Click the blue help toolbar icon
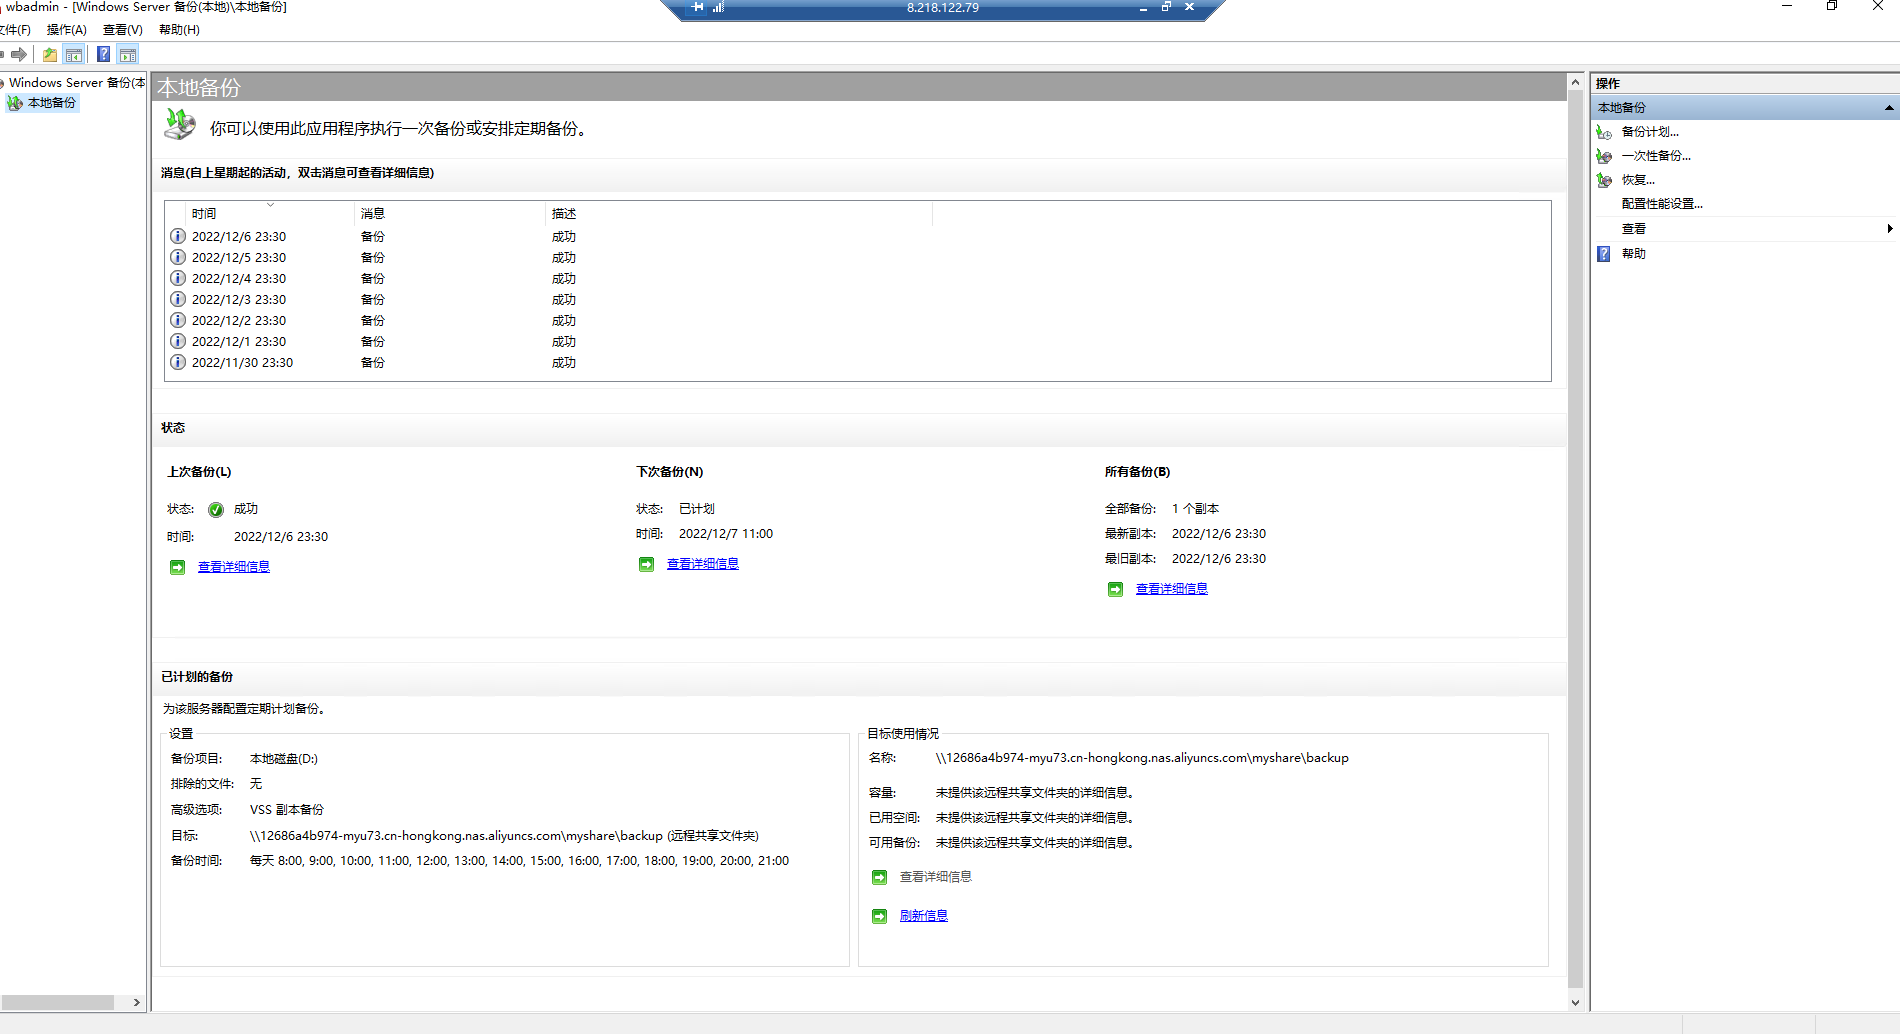 [104, 55]
